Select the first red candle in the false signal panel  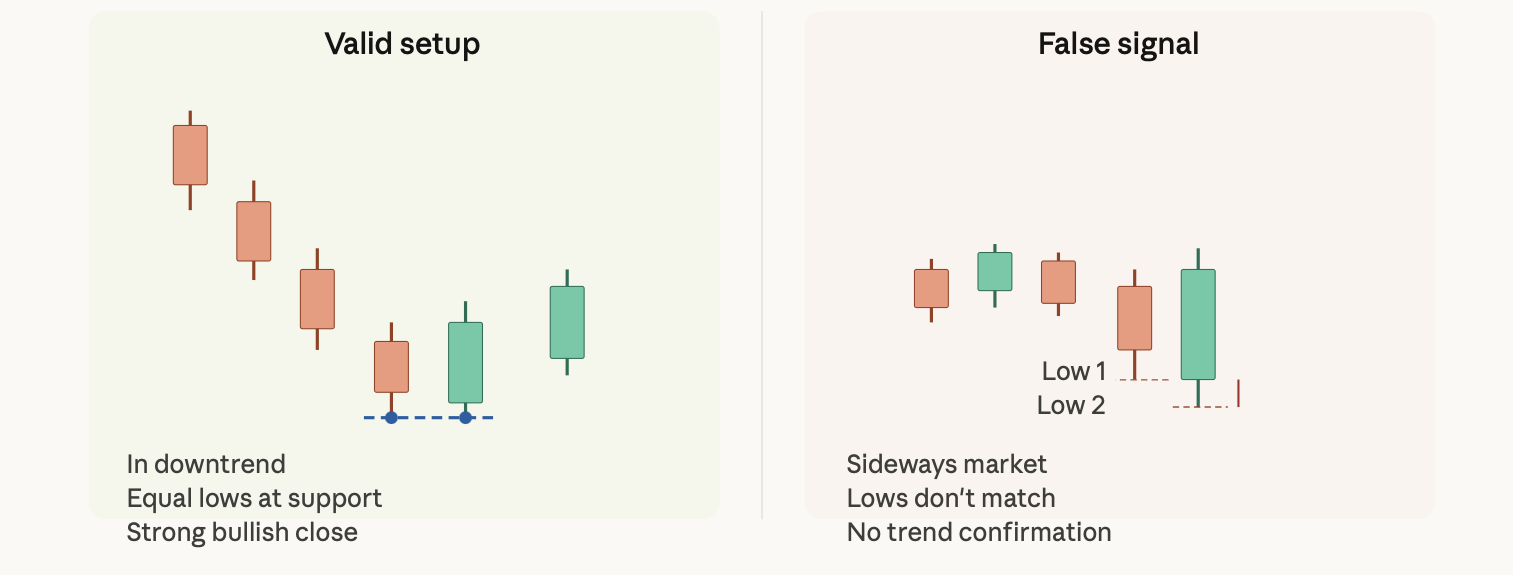[931, 288]
